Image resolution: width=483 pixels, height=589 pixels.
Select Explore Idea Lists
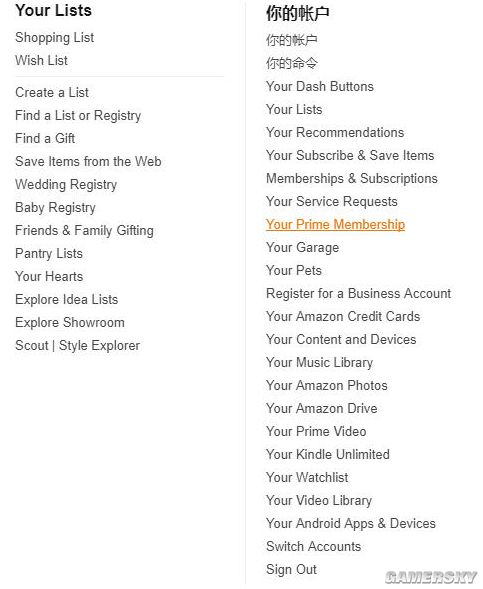point(66,300)
